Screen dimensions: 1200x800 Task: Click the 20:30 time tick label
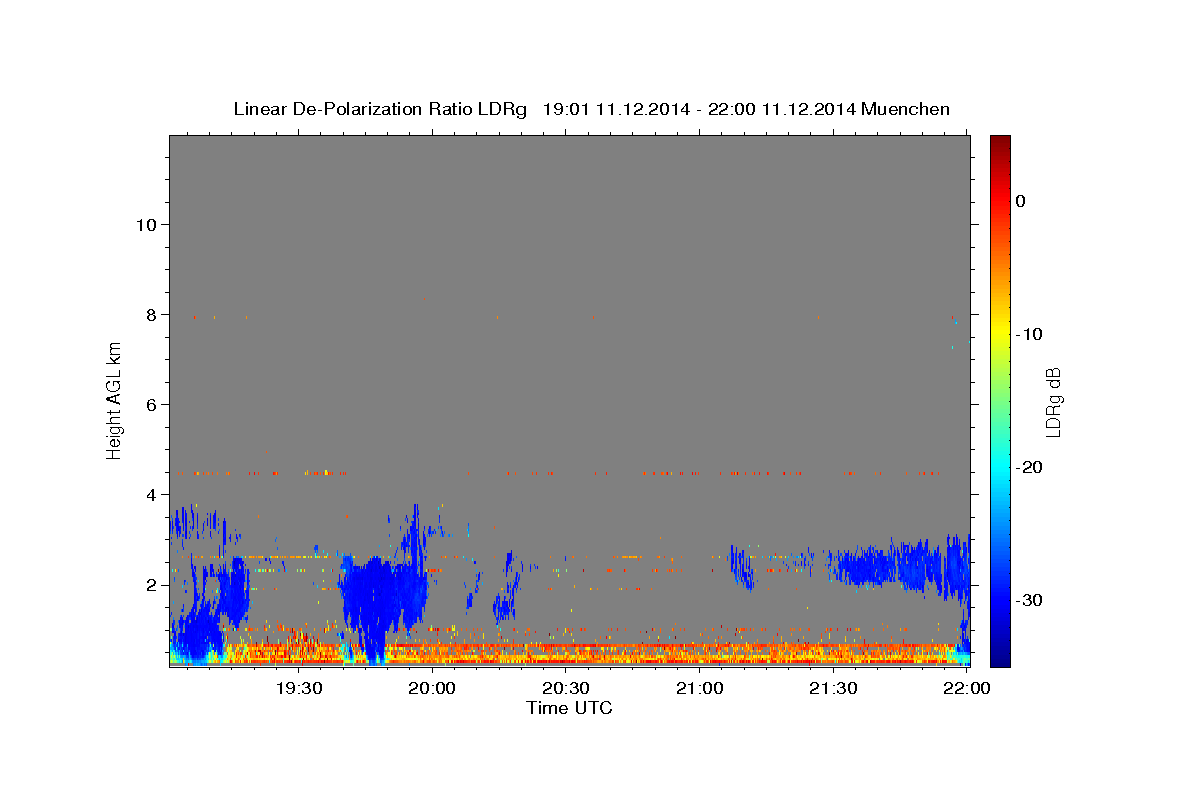[566, 688]
